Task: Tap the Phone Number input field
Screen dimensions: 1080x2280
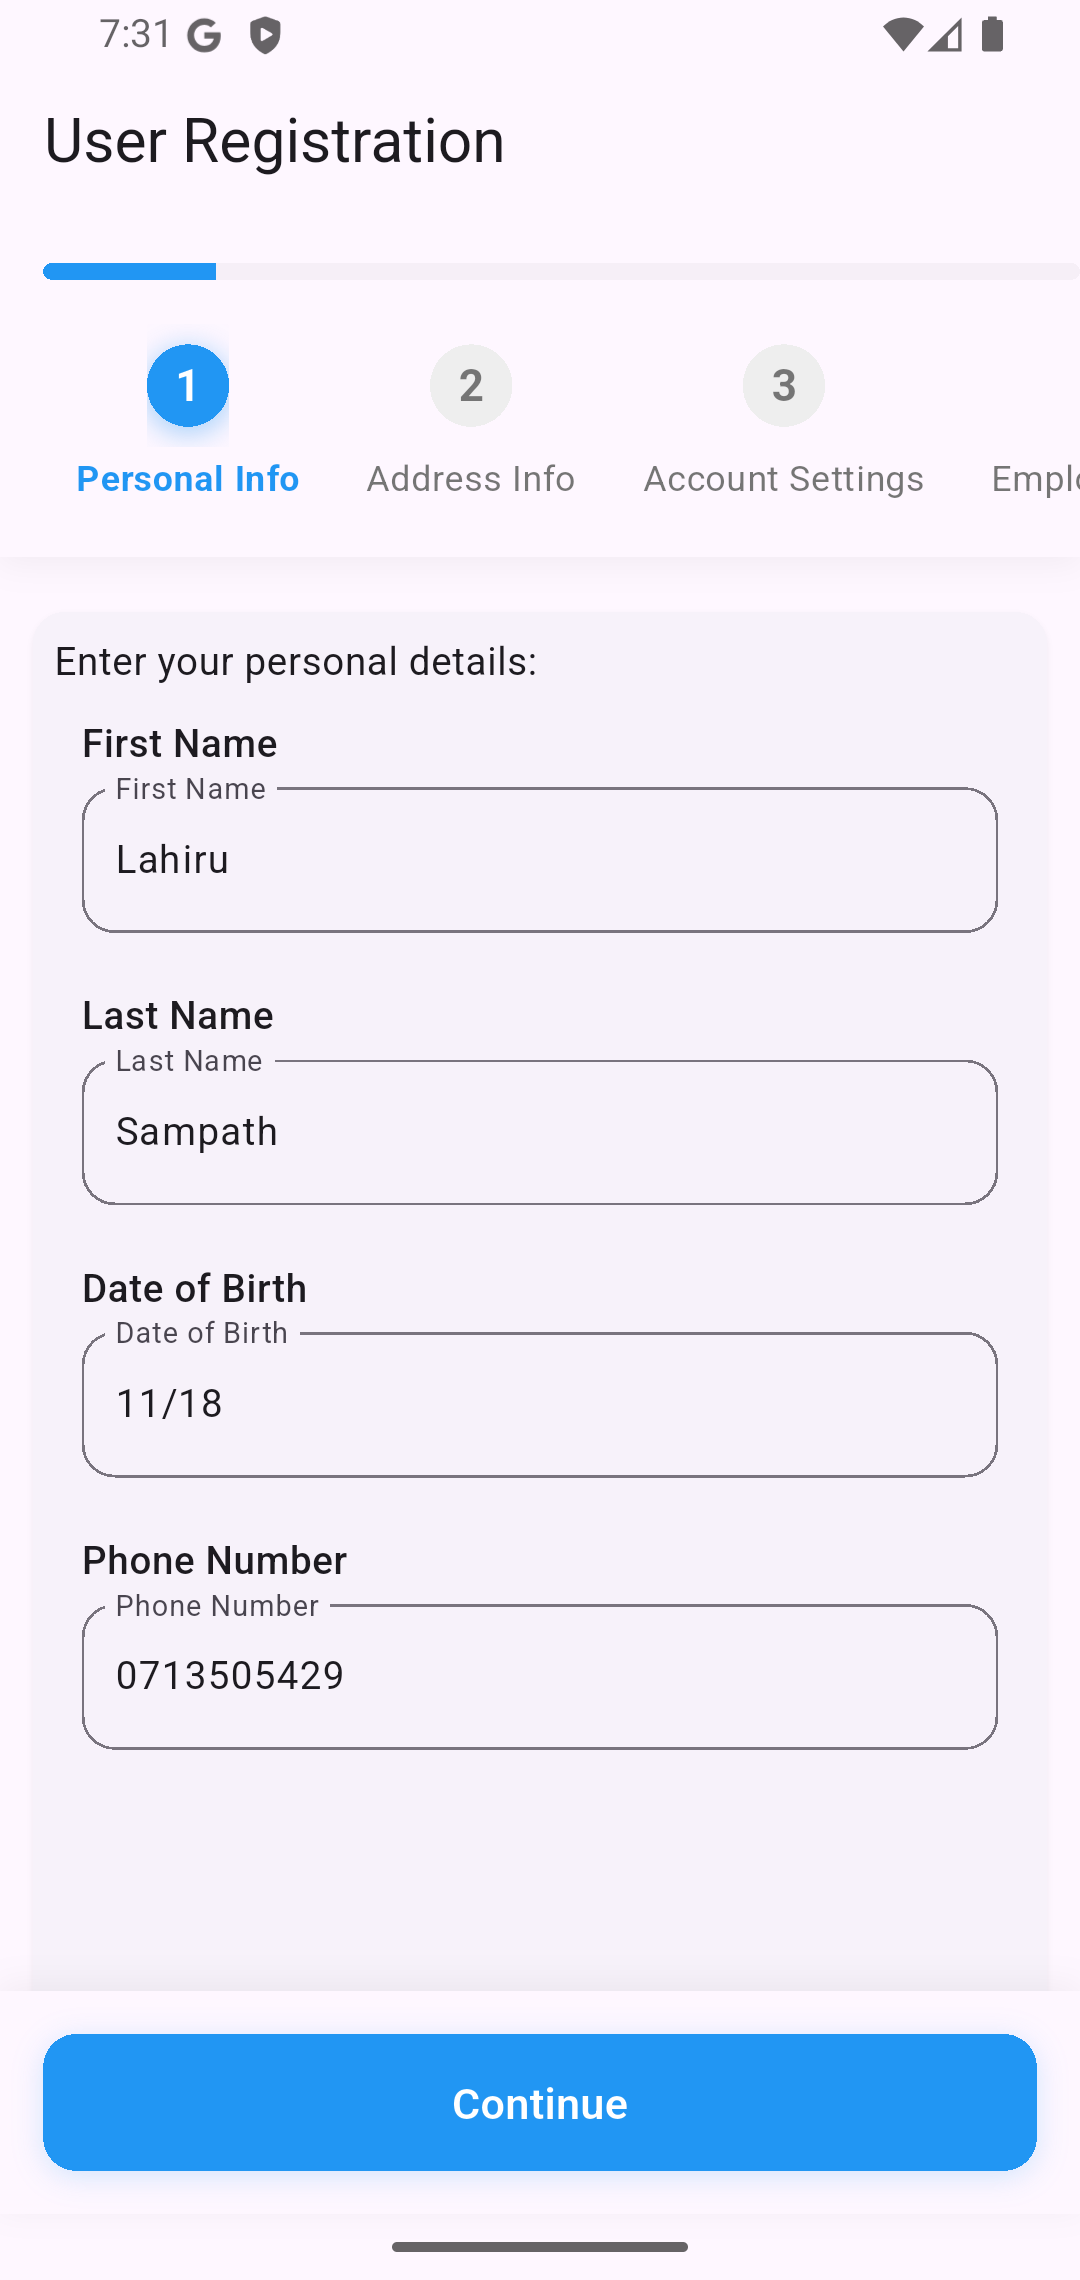Action: (x=540, y=1676)
